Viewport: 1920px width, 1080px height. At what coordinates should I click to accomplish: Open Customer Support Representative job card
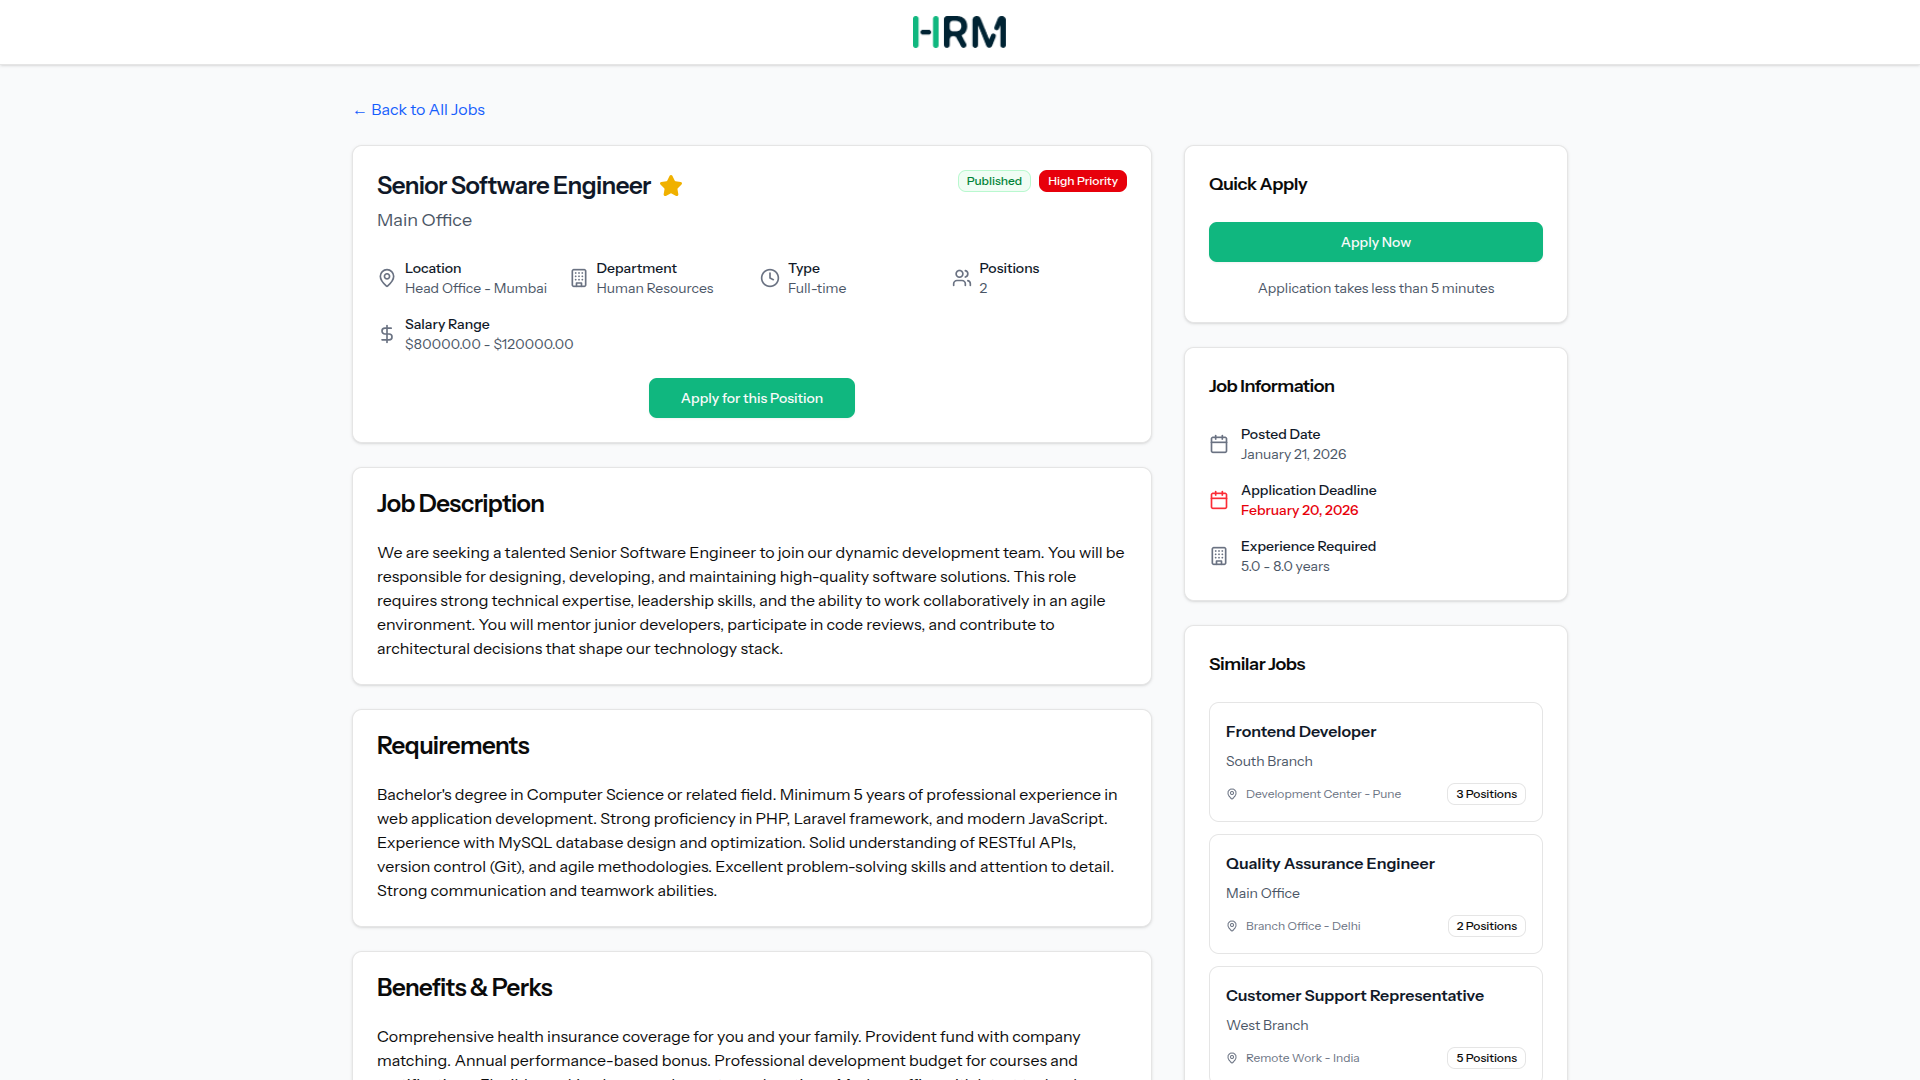(x=1354, y=996)
